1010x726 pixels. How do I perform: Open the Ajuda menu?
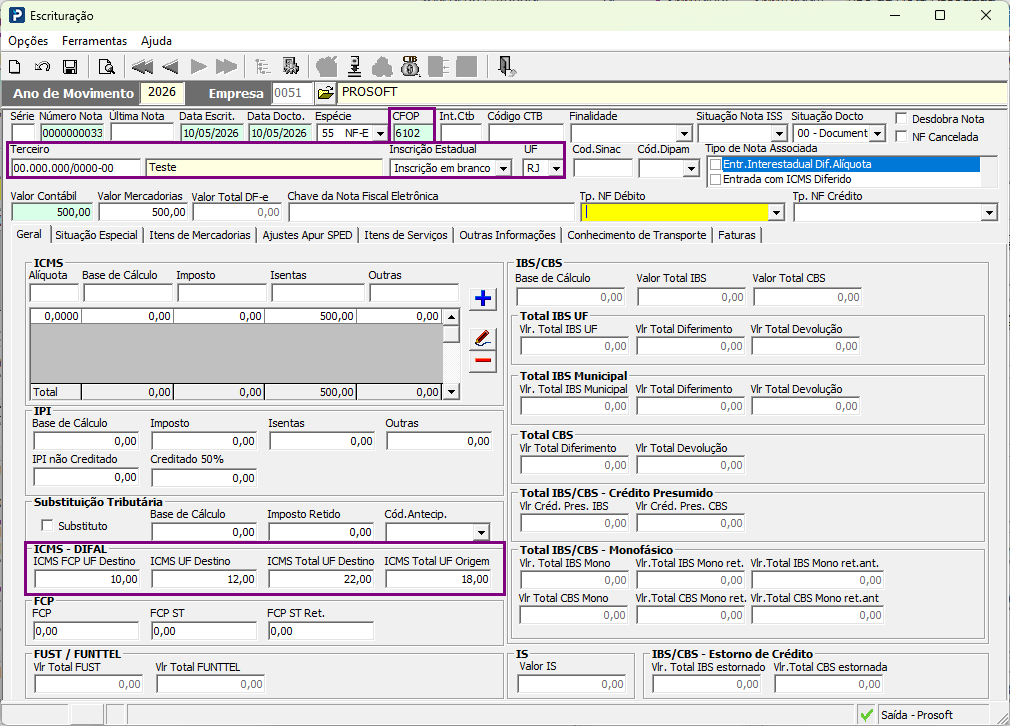click(157, 41)
